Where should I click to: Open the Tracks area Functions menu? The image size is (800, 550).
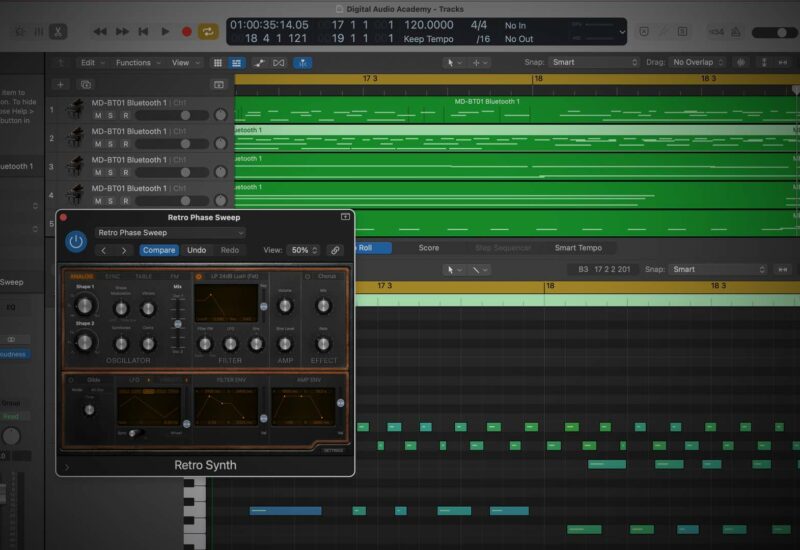tap(138, 62)
